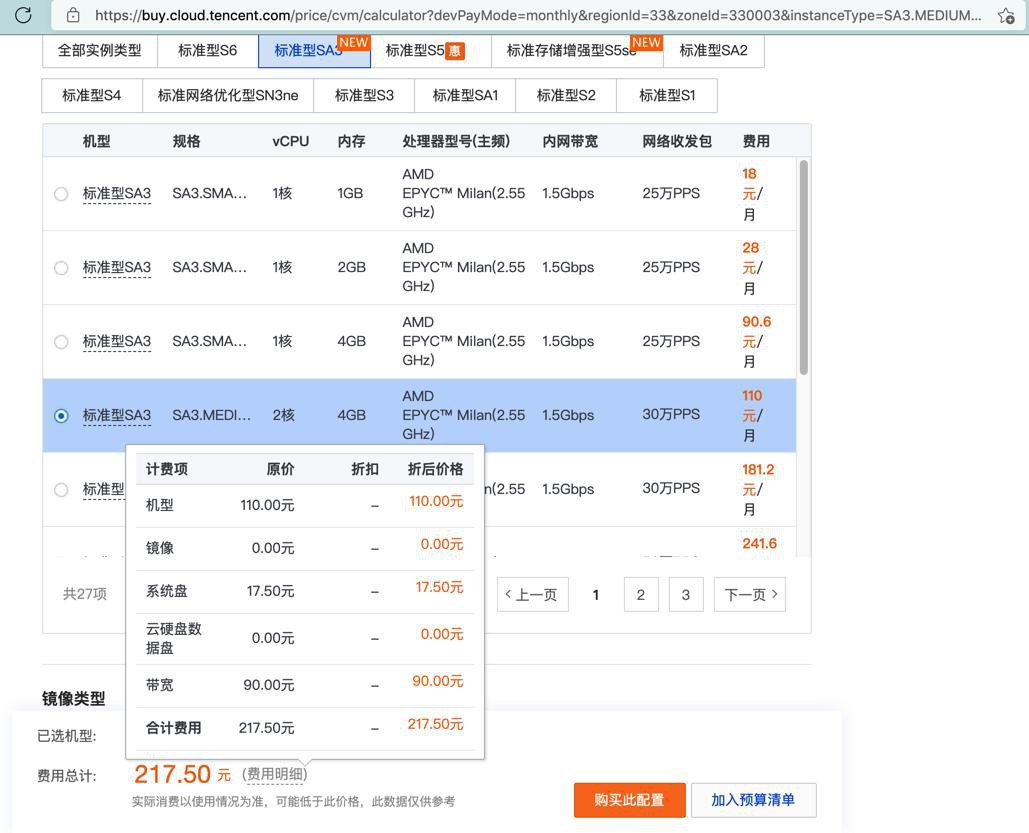Select the 全部实例类型 tab
1029x833 pixels.
(x=100, y=51)
